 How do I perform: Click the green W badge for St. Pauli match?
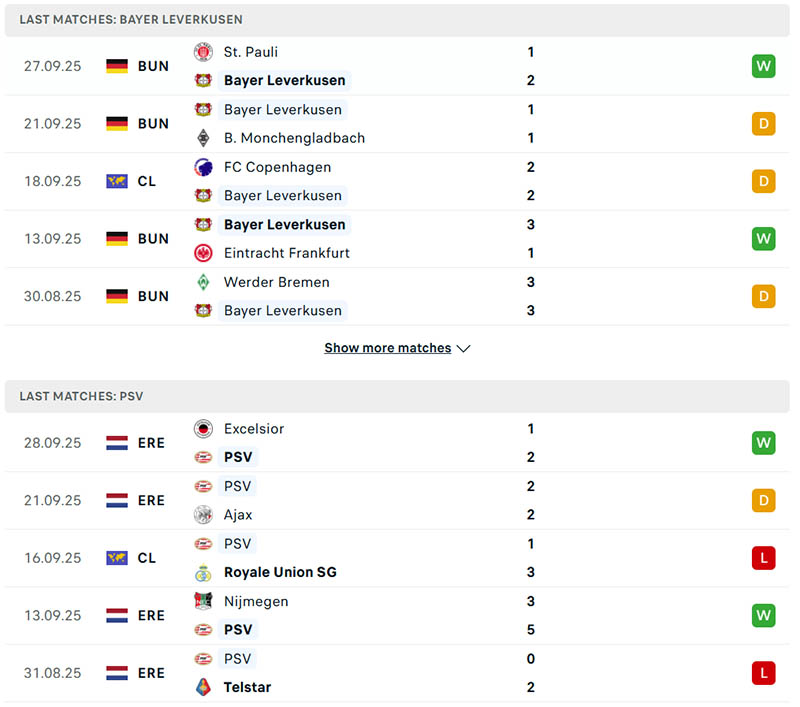pyautogui.click(x=763, y=66)
